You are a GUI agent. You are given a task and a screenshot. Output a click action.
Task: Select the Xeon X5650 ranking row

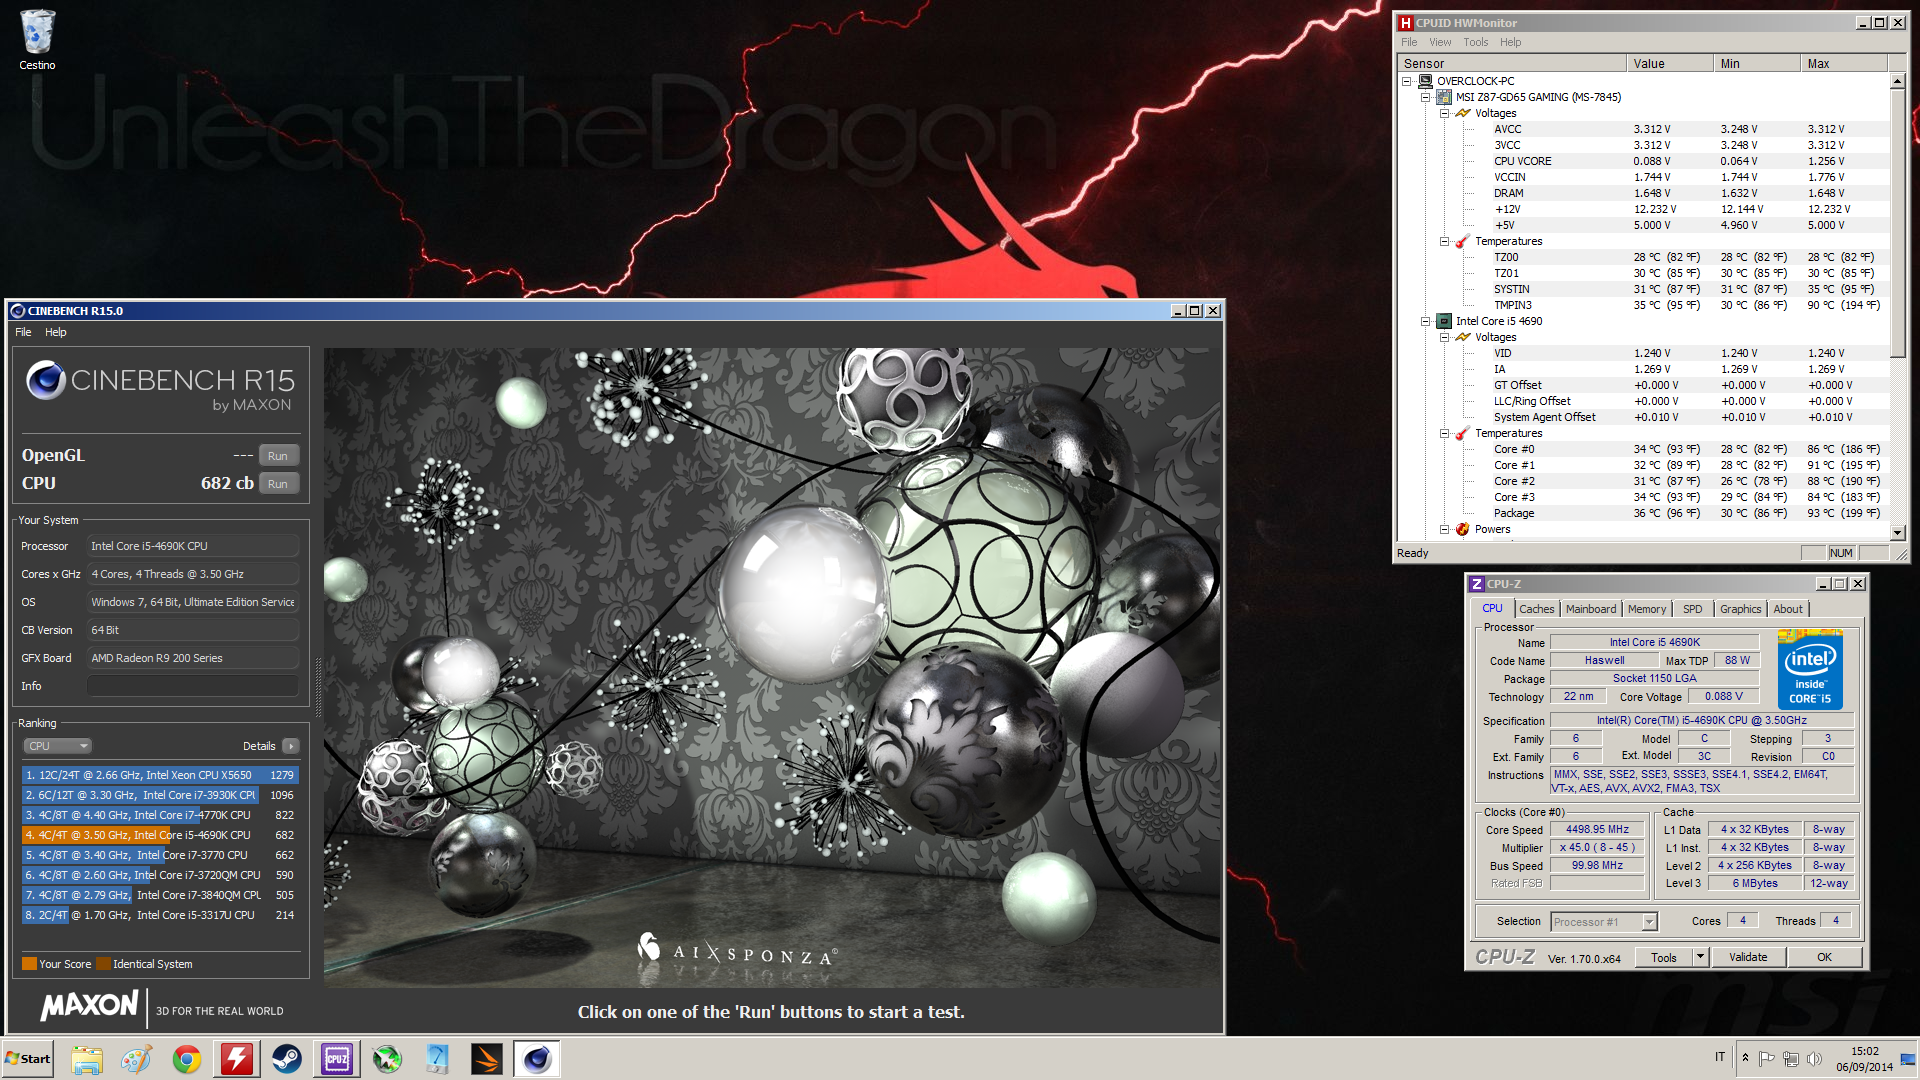pos(160,775)
